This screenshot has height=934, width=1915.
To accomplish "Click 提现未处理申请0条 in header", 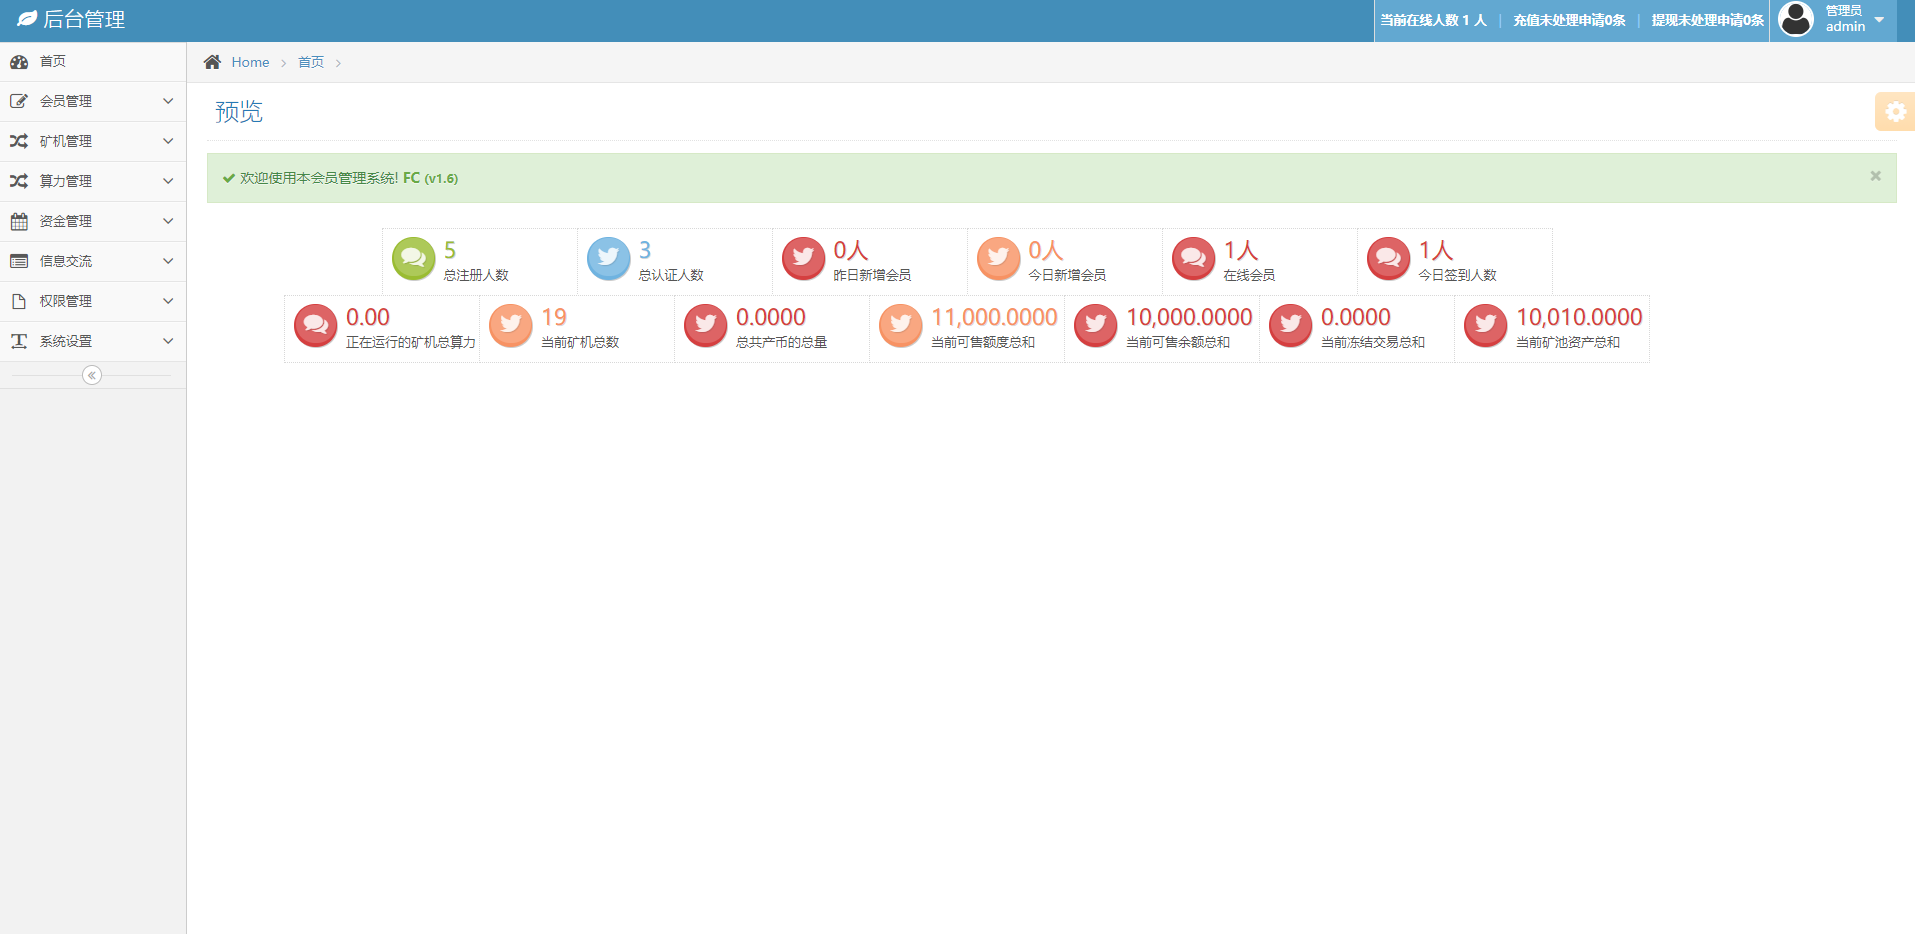I will point(1707,20).
